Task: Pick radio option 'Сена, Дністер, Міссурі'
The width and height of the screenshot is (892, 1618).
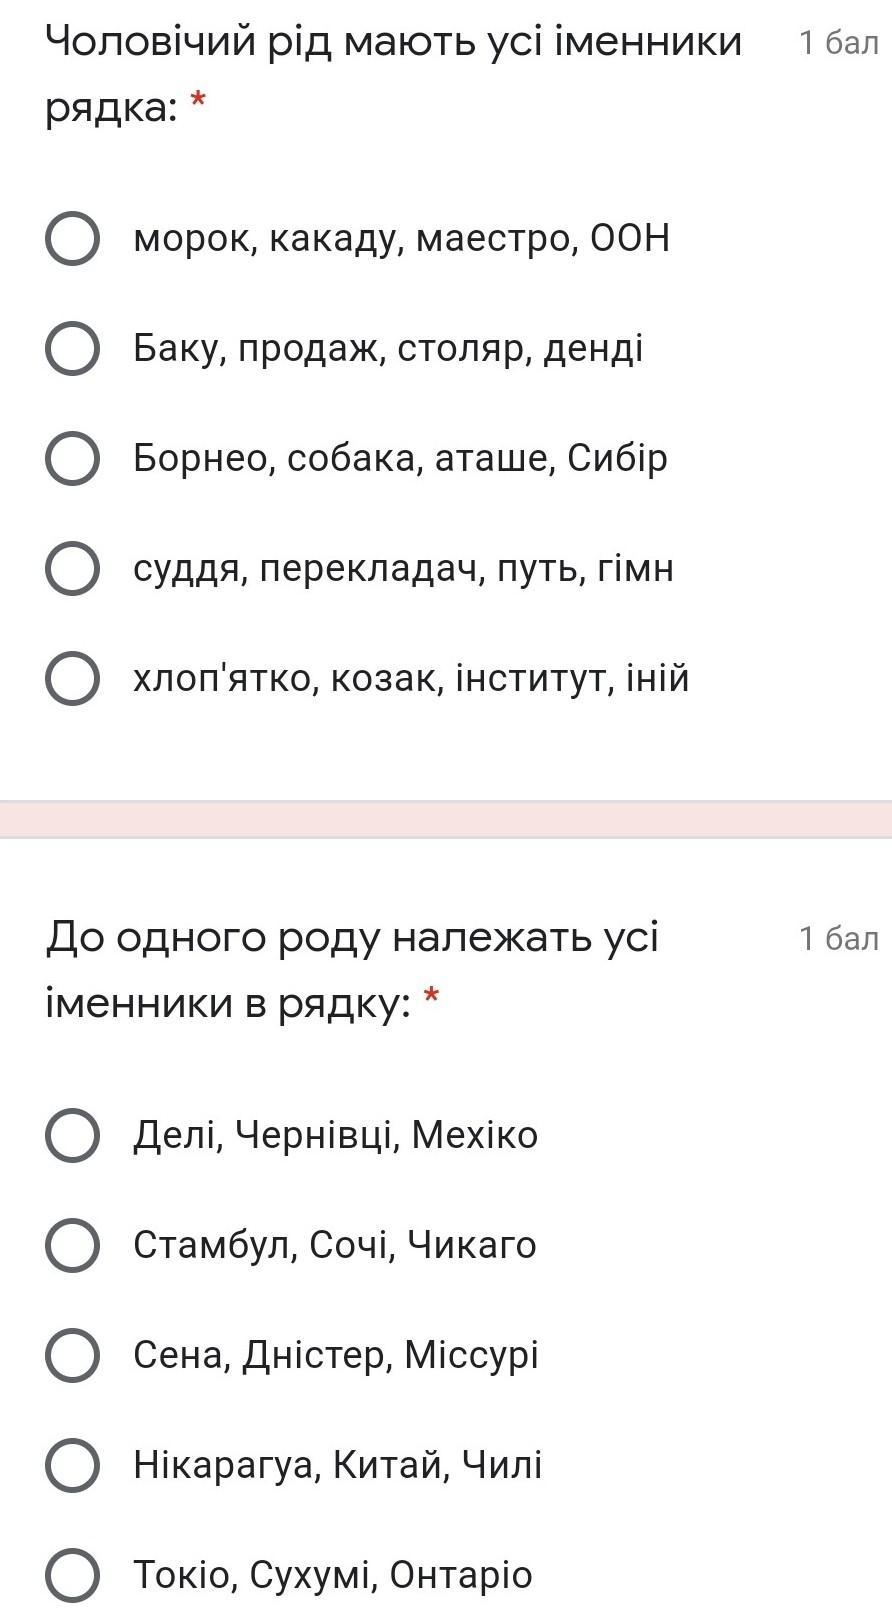Action: (x=72, y=1356)
